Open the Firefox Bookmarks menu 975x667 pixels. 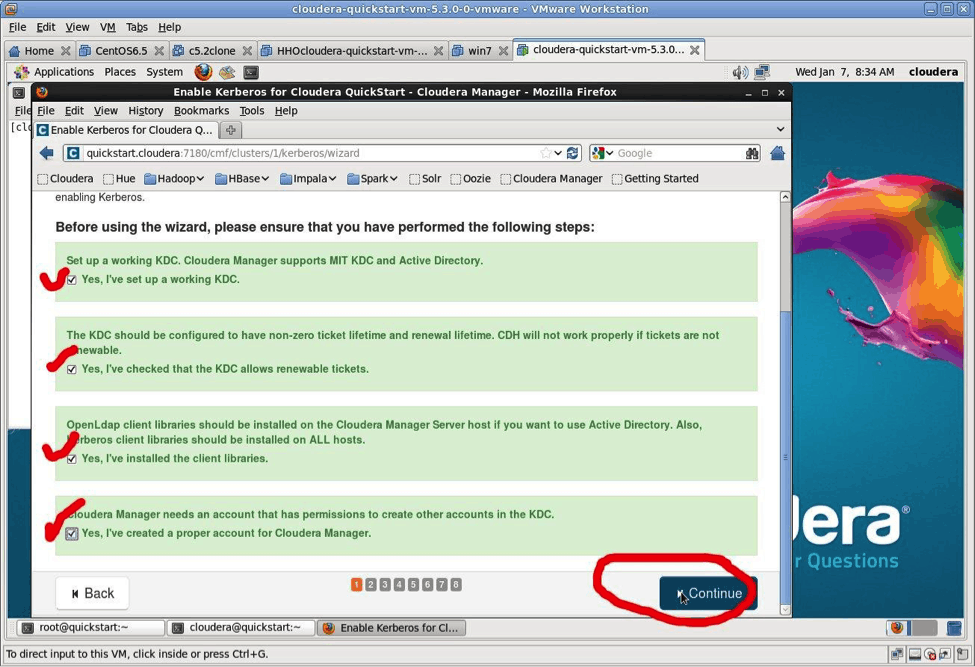201,111
